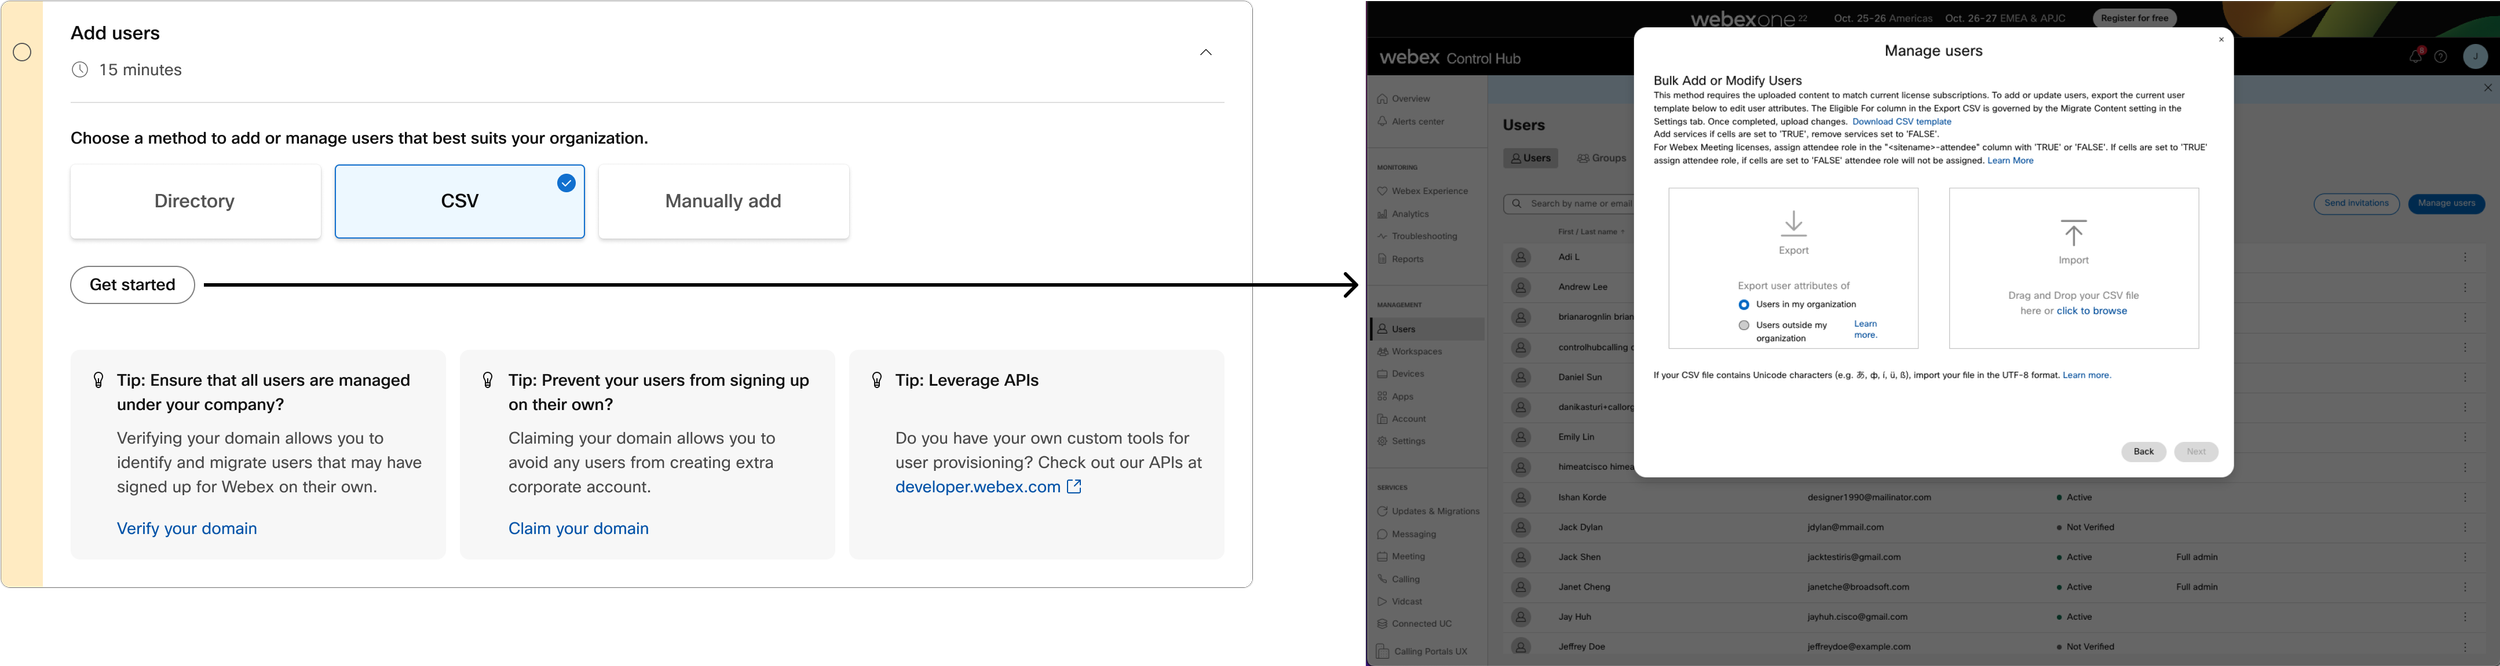This screenshot has height=666, width=2500.
Task: Go to Overview in the sidebar
Action: click(1403, 99)
